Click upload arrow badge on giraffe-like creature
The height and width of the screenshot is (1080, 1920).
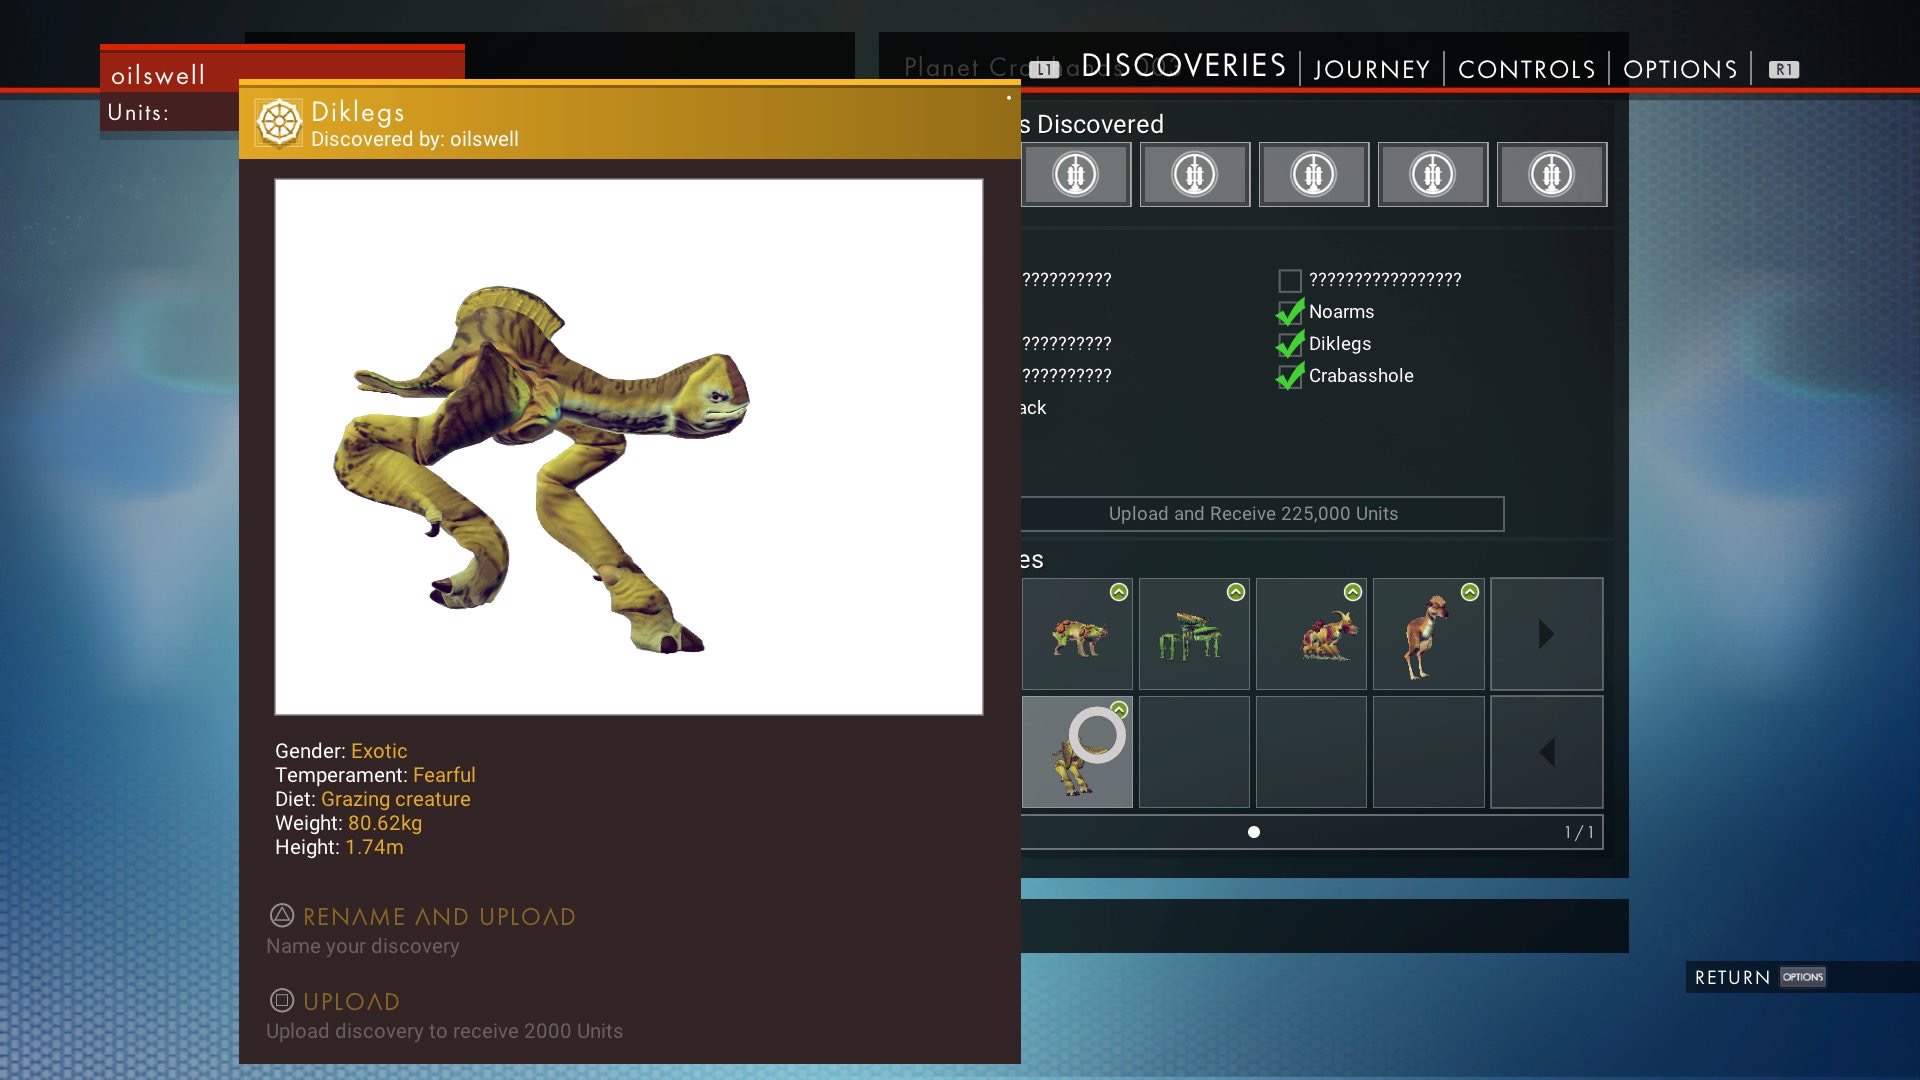pyautogui.click(x=1469, y=592)
